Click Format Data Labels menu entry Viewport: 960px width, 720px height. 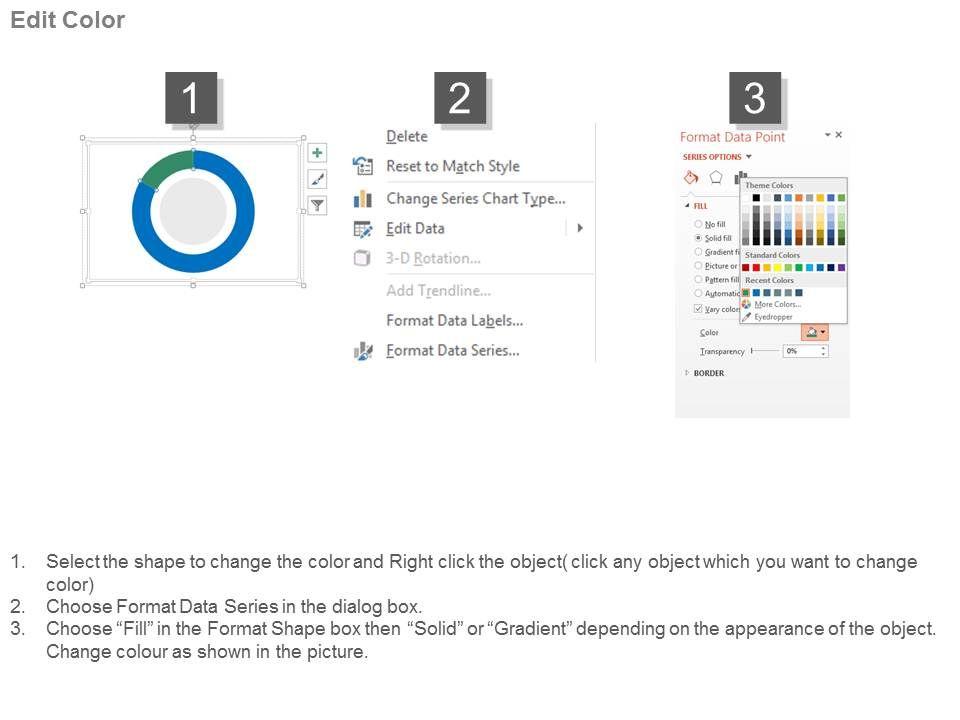click(454, 321)
